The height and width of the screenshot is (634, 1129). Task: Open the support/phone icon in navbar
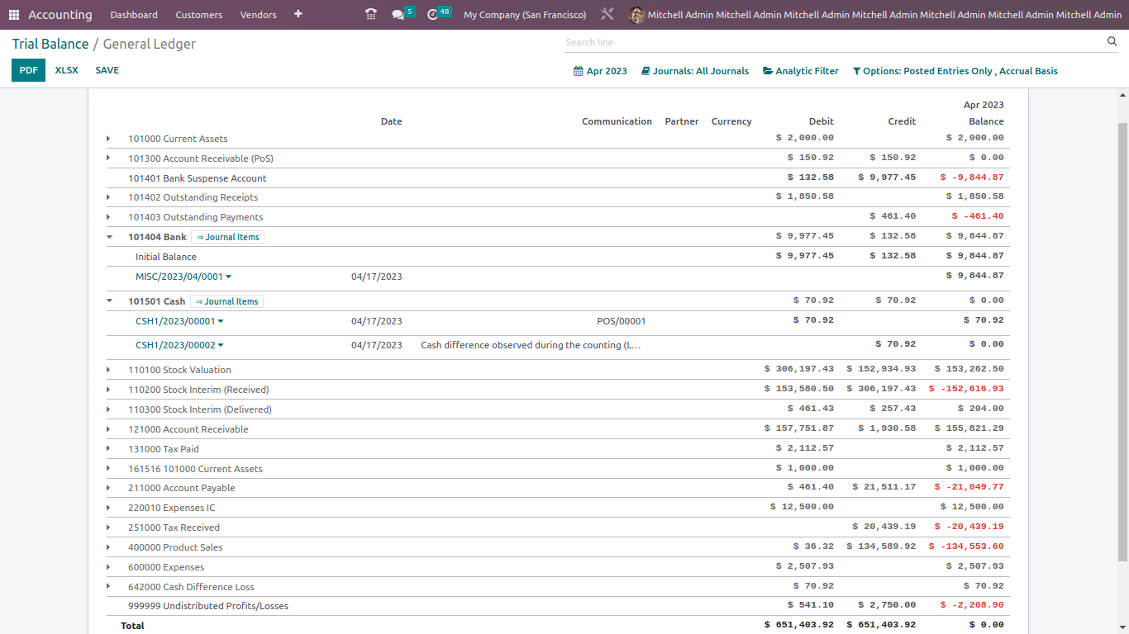[371, 14]
